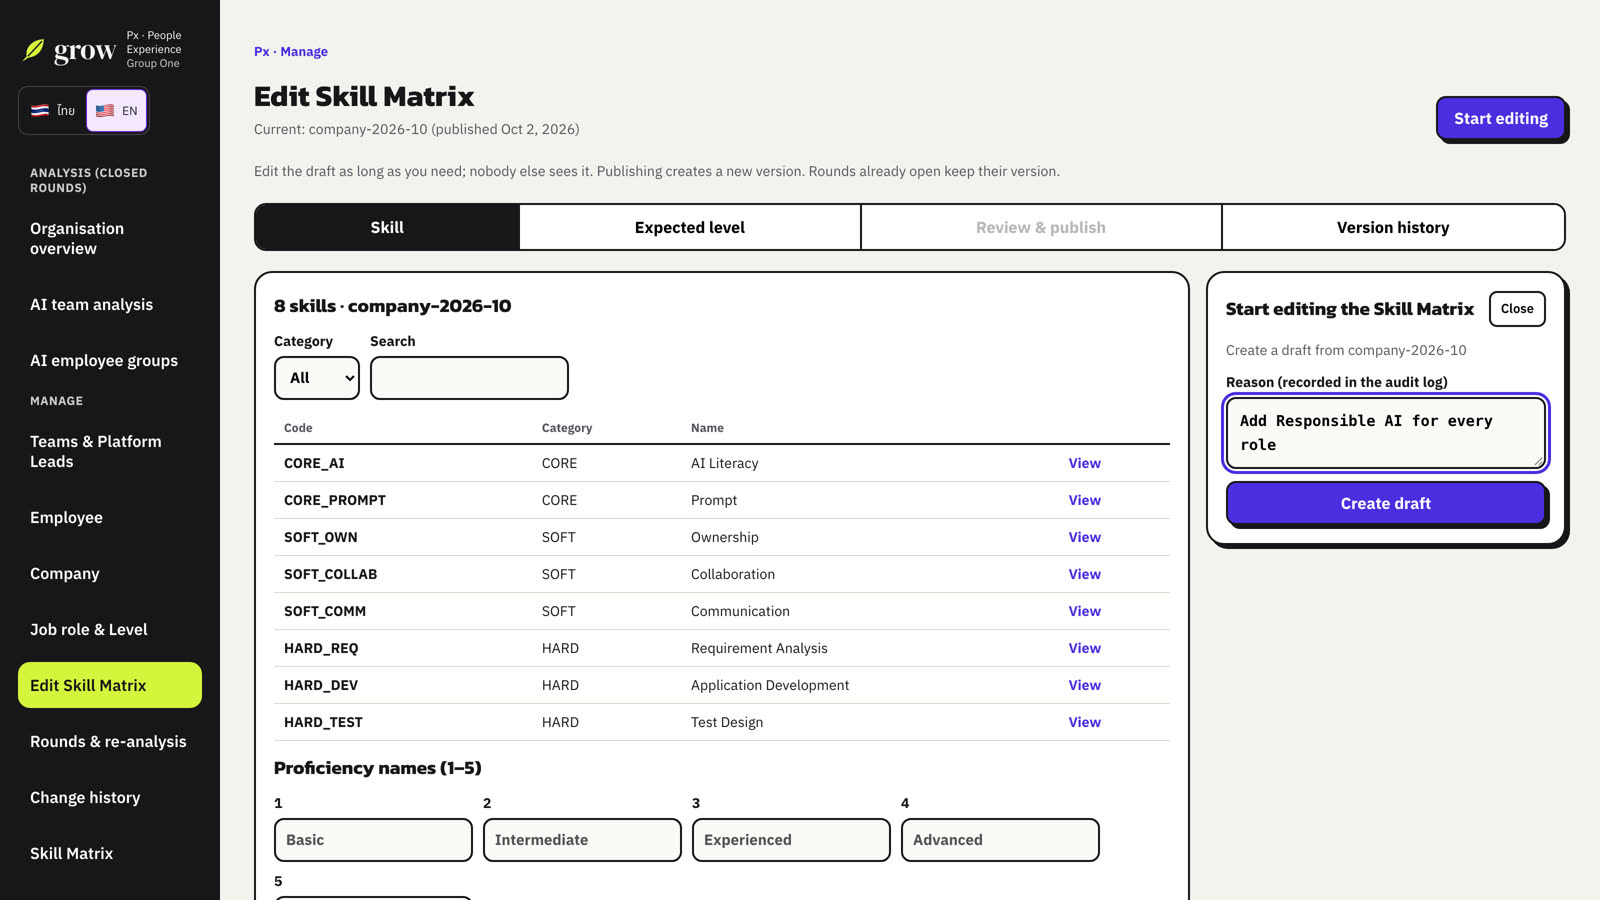View HARD_DEV Application Development skill
Viewport: 1600px width, 900px height.
coord(1084,685)
